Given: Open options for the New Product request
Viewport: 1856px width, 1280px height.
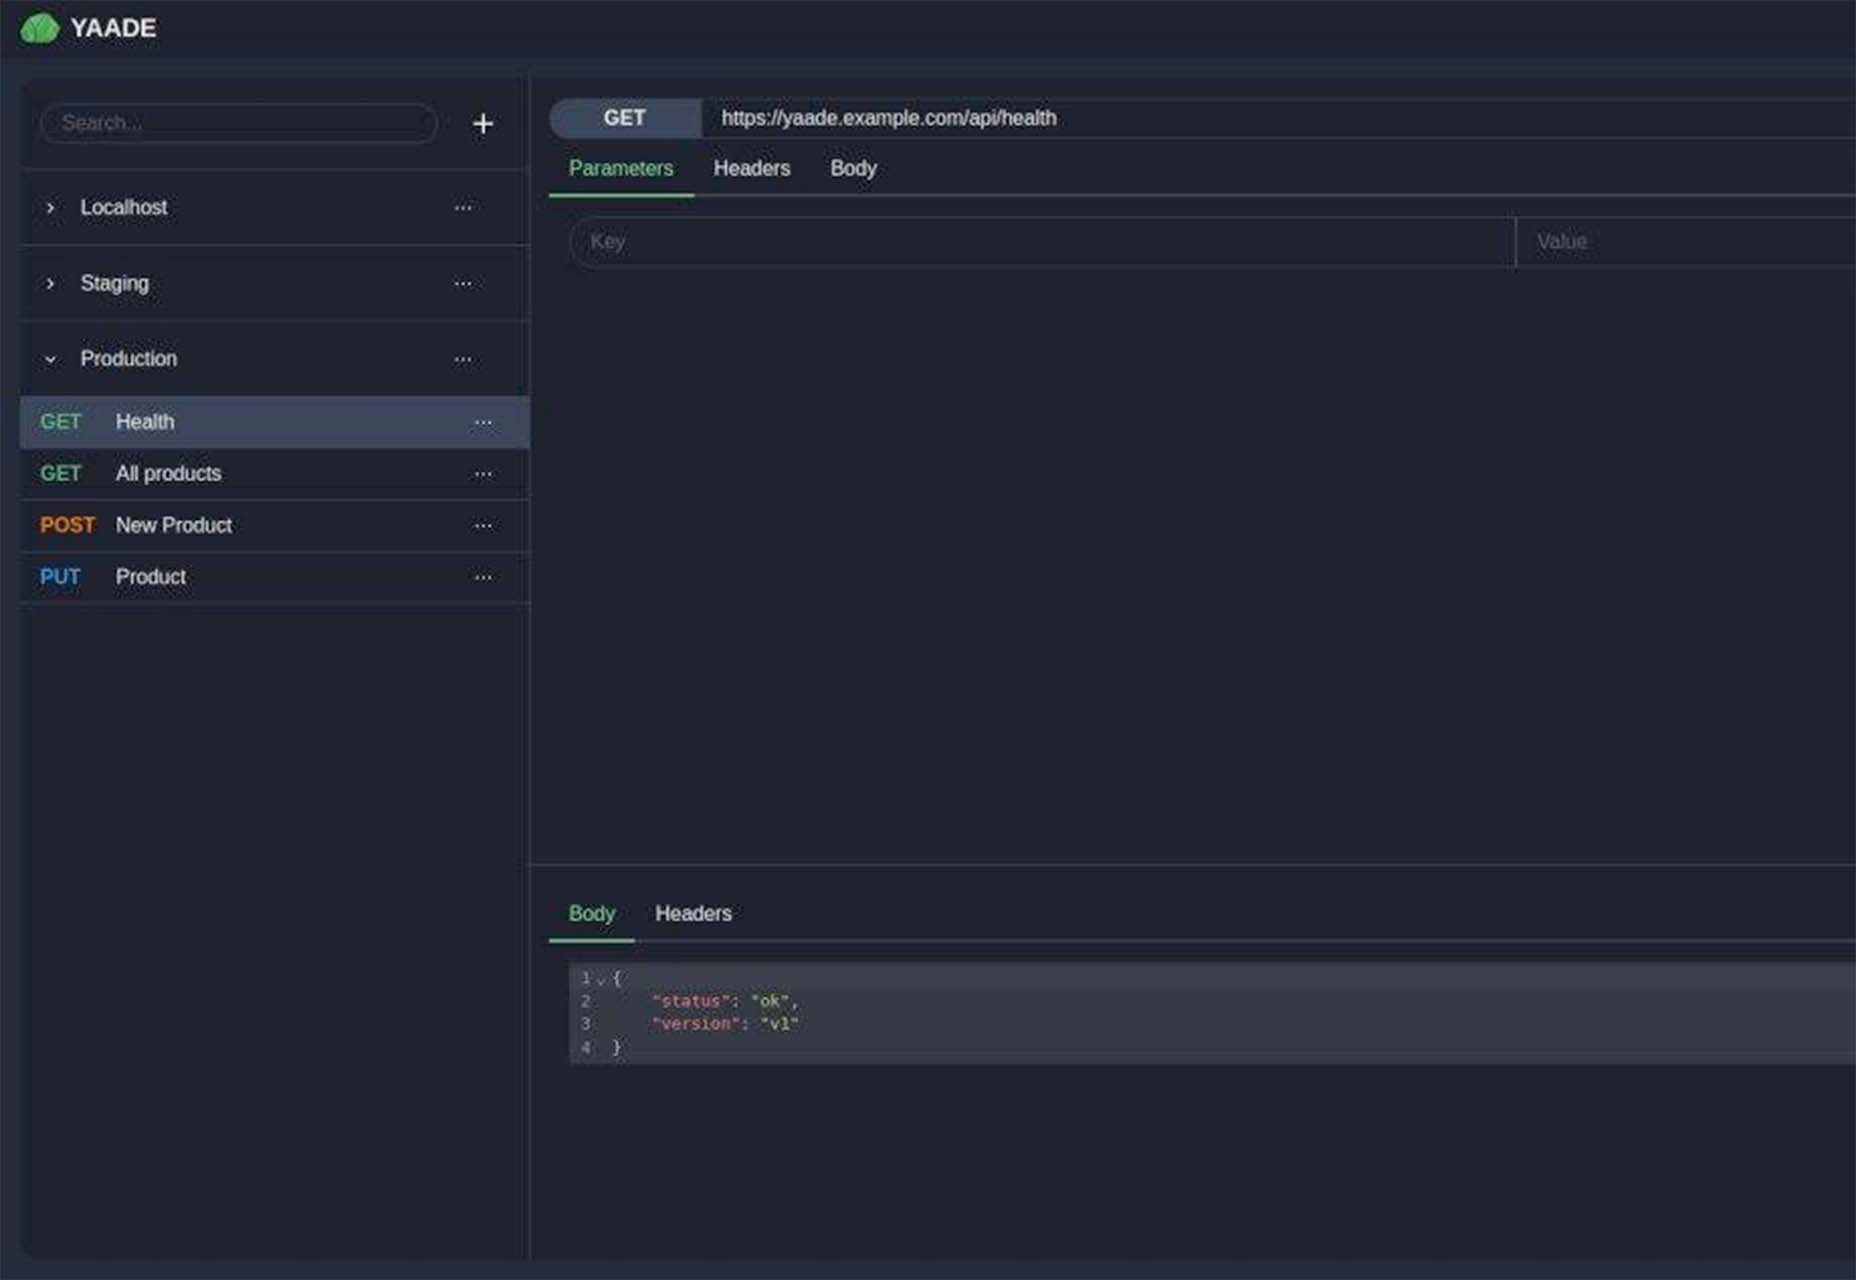Looking at the screenshot, I should coord(483,526).
